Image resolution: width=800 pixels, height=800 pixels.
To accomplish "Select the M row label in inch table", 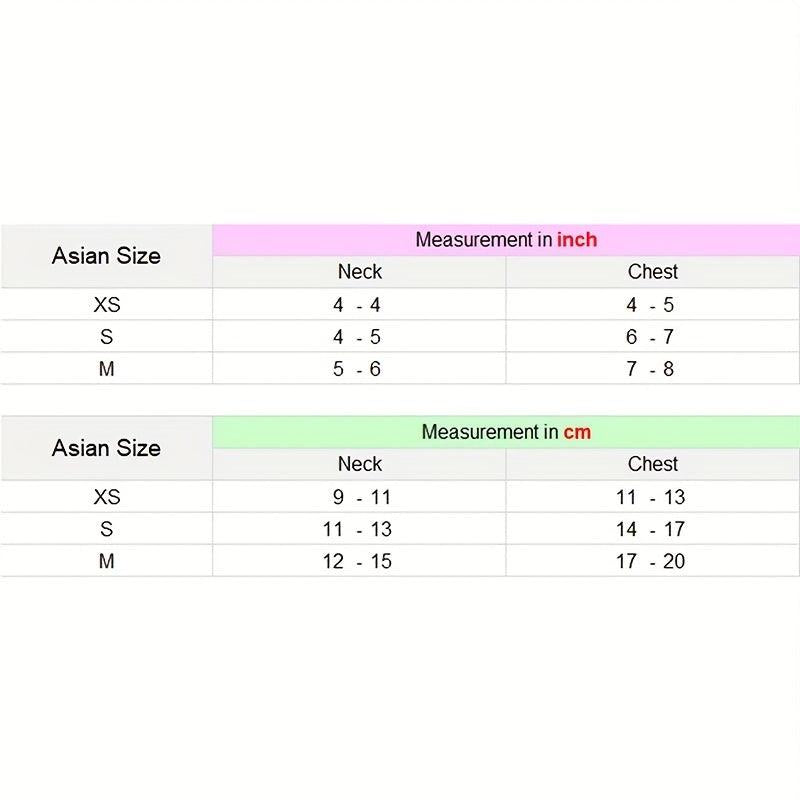I will (106, 369).
